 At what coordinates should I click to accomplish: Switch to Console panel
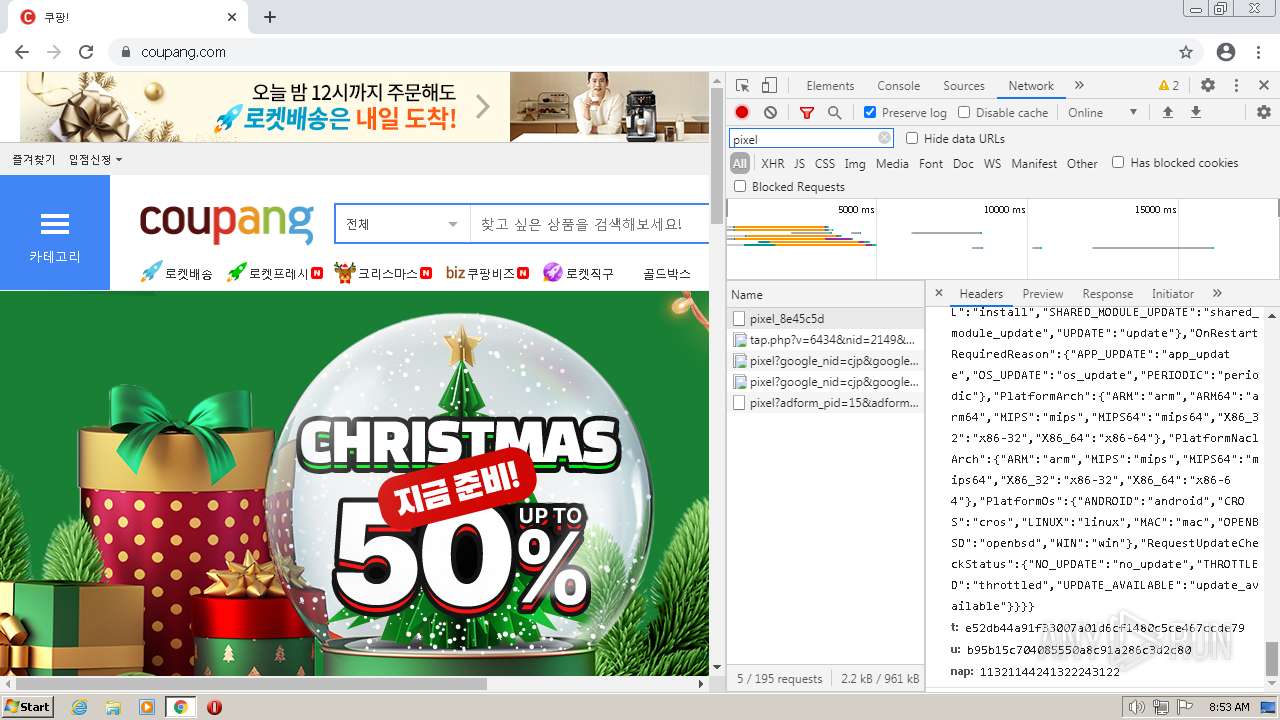pos(898,86)
